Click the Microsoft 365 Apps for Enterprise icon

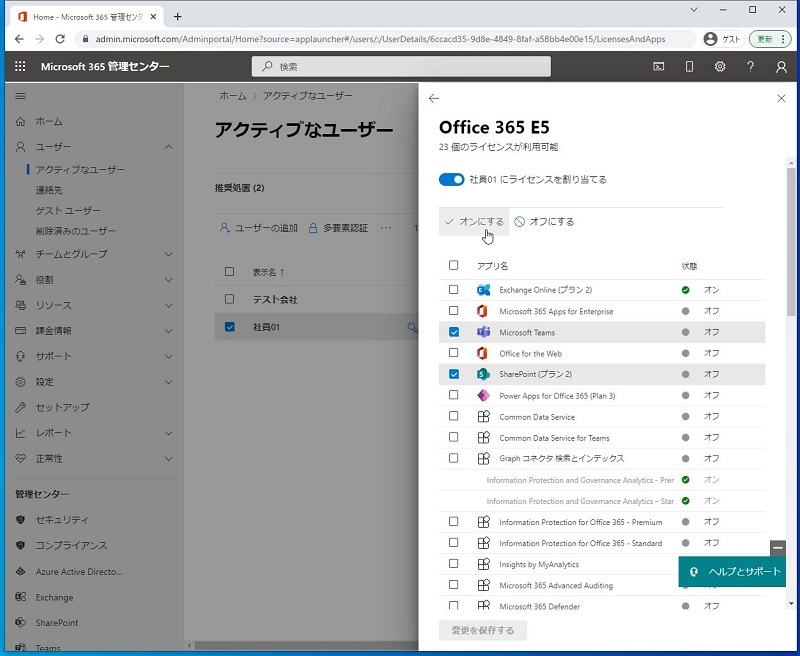[x=483, y=311]
